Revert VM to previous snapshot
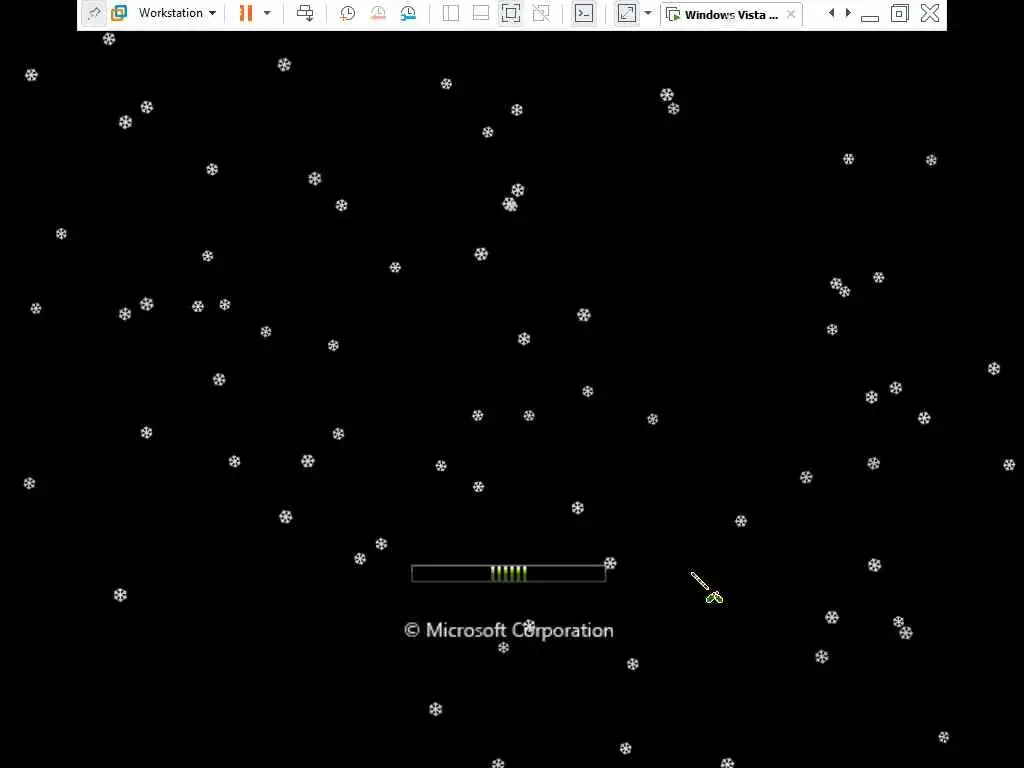 click(377, 13)
